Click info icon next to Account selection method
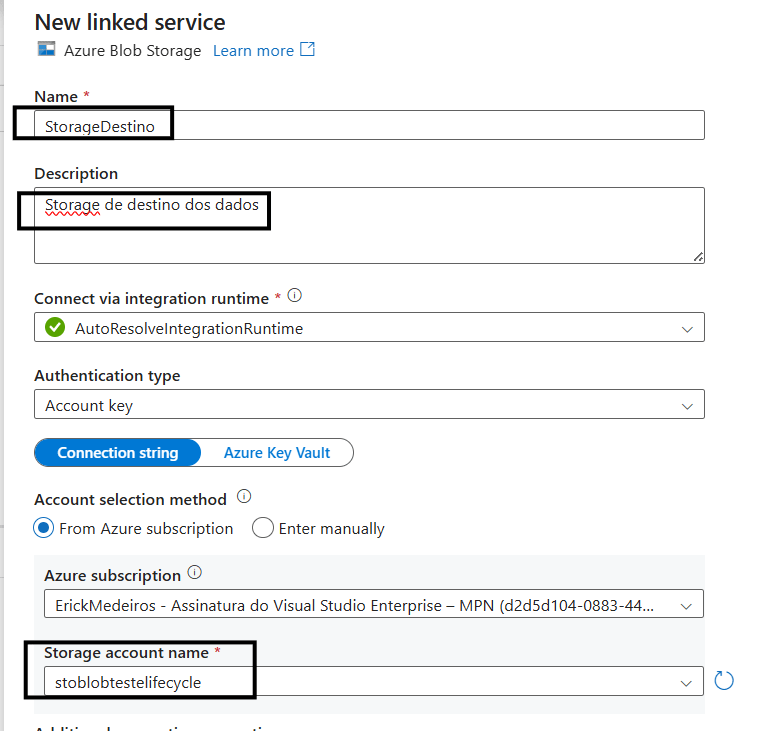The height and width of the screenshot is (731, 757). (244, 497)
